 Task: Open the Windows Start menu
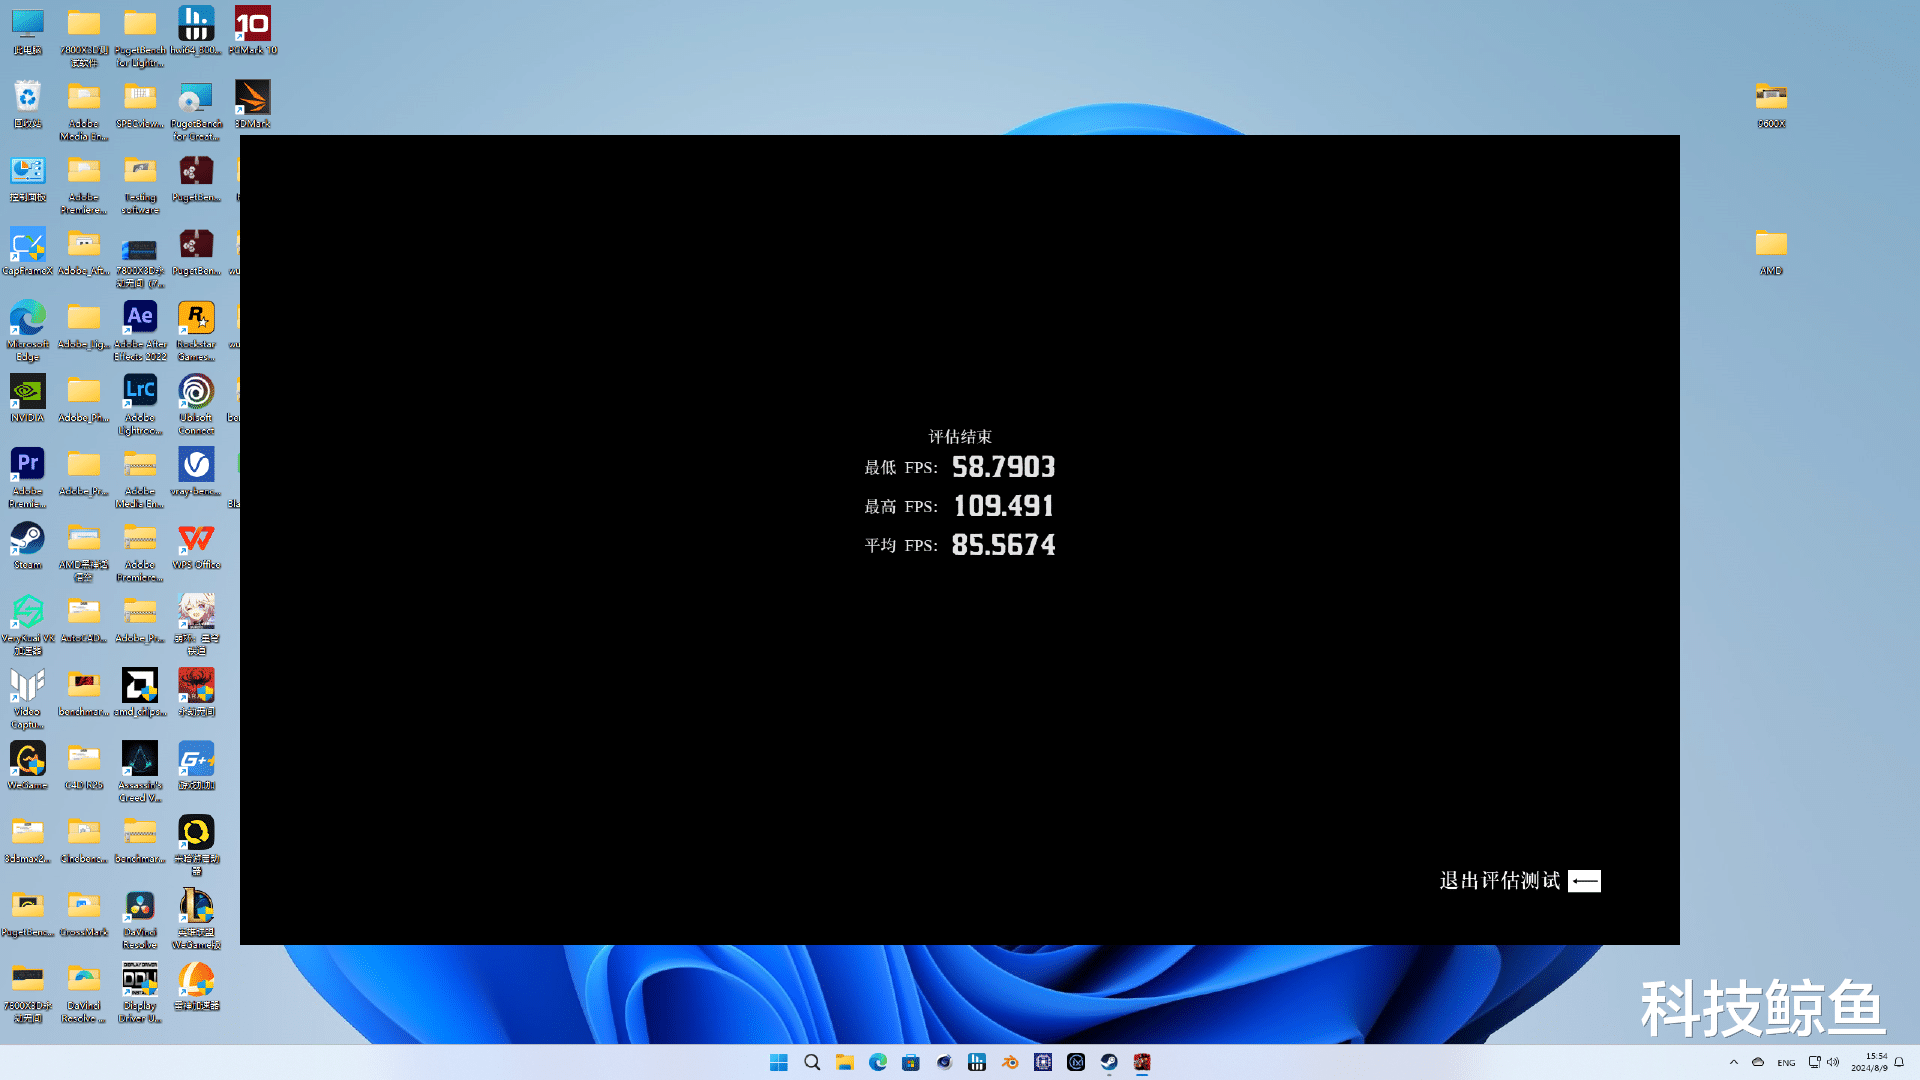coord(779,1062)
